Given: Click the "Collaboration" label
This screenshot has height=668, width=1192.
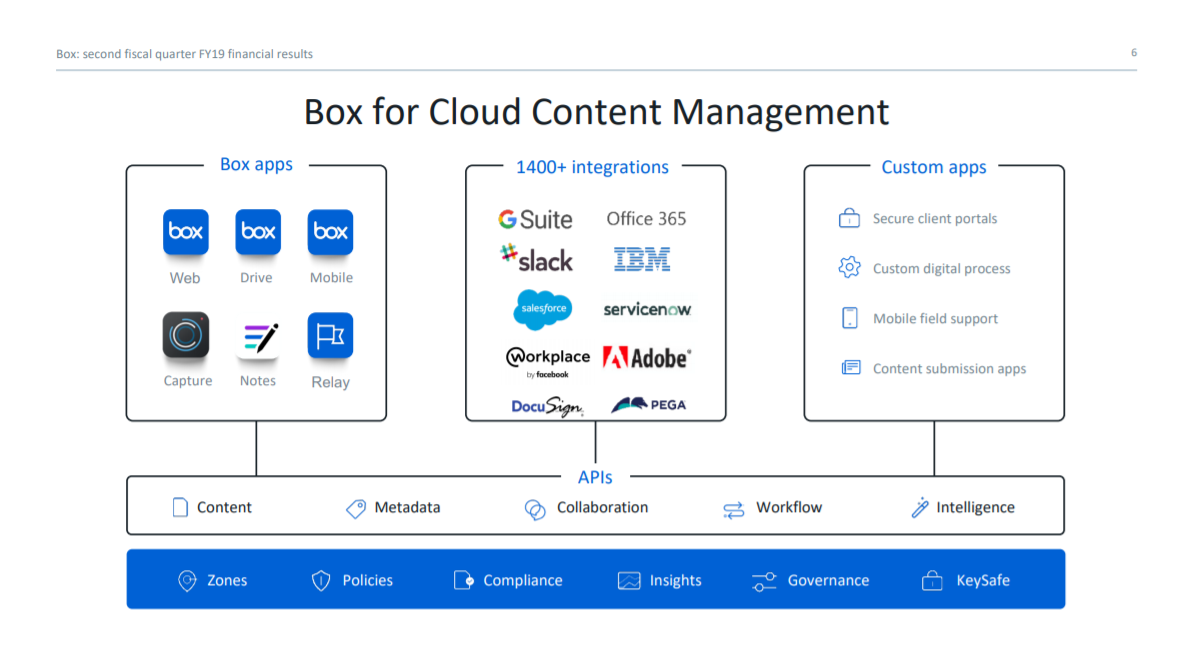Looking at the screenshot, I should coord(602,507).
